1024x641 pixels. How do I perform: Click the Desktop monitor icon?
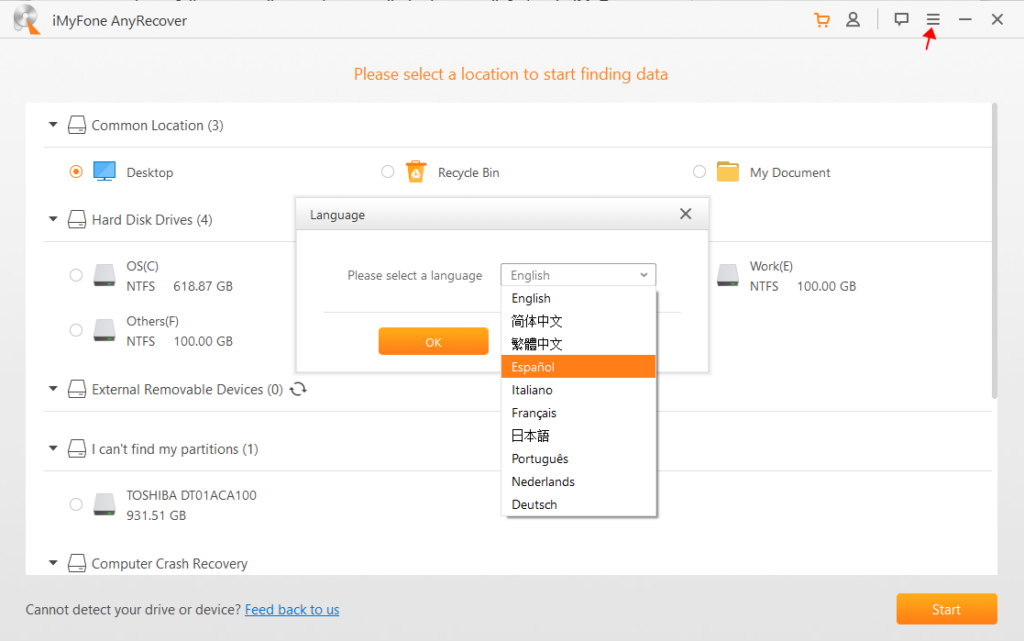(x=104, y=172)
